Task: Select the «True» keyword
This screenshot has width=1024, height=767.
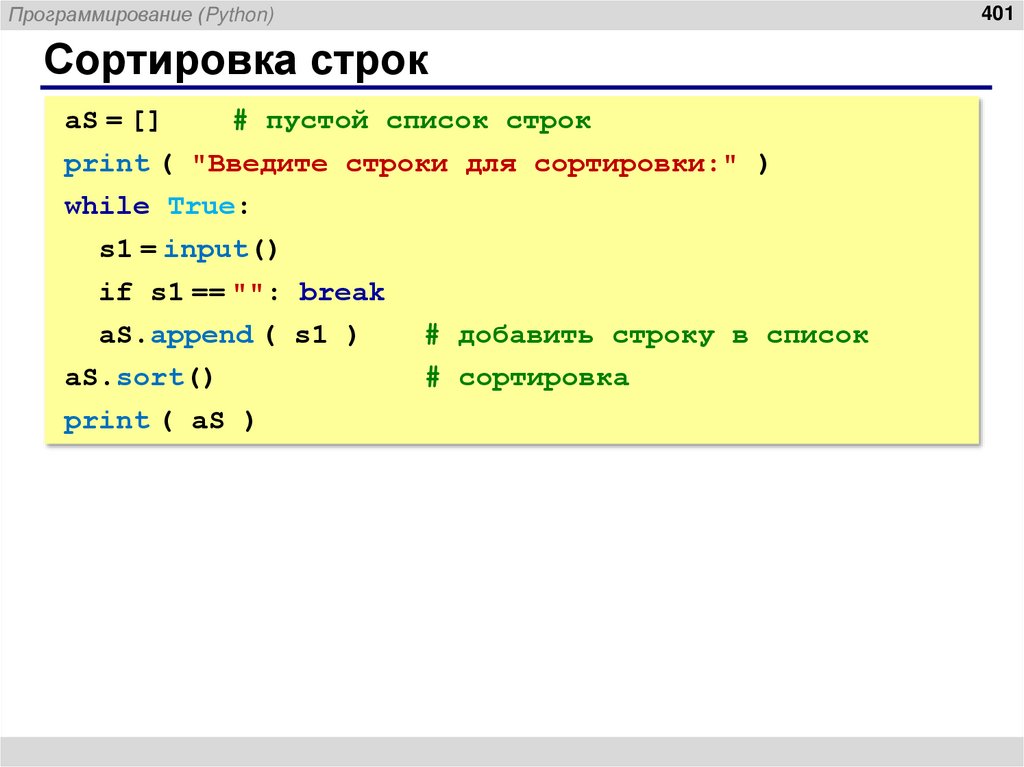Action: [x=203, y=205]
